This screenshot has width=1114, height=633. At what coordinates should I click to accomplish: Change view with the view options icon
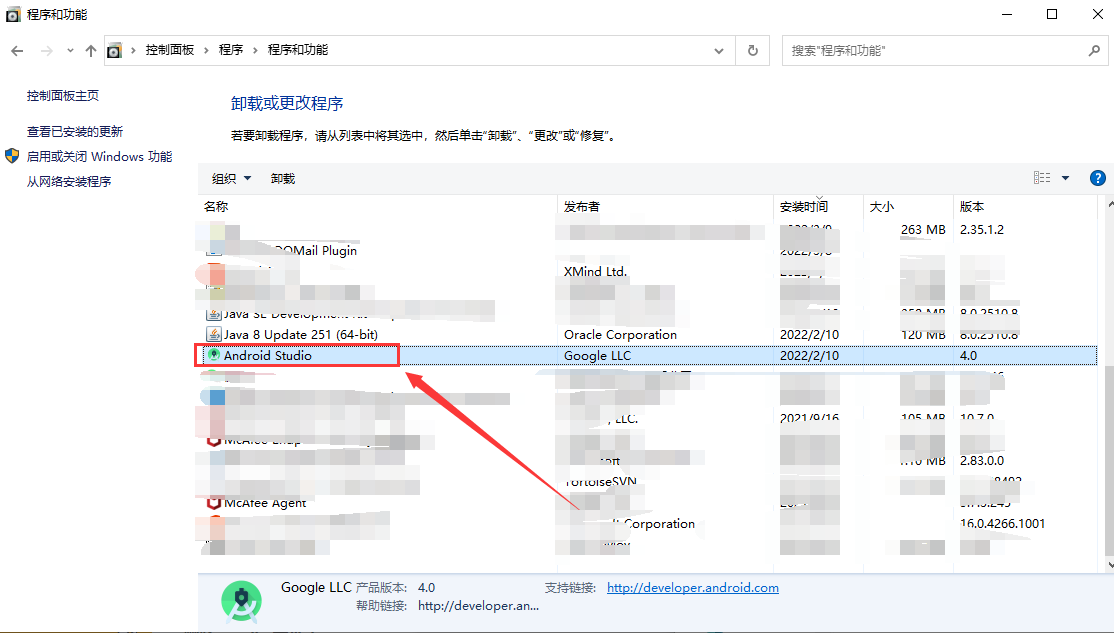[1042, 178]
